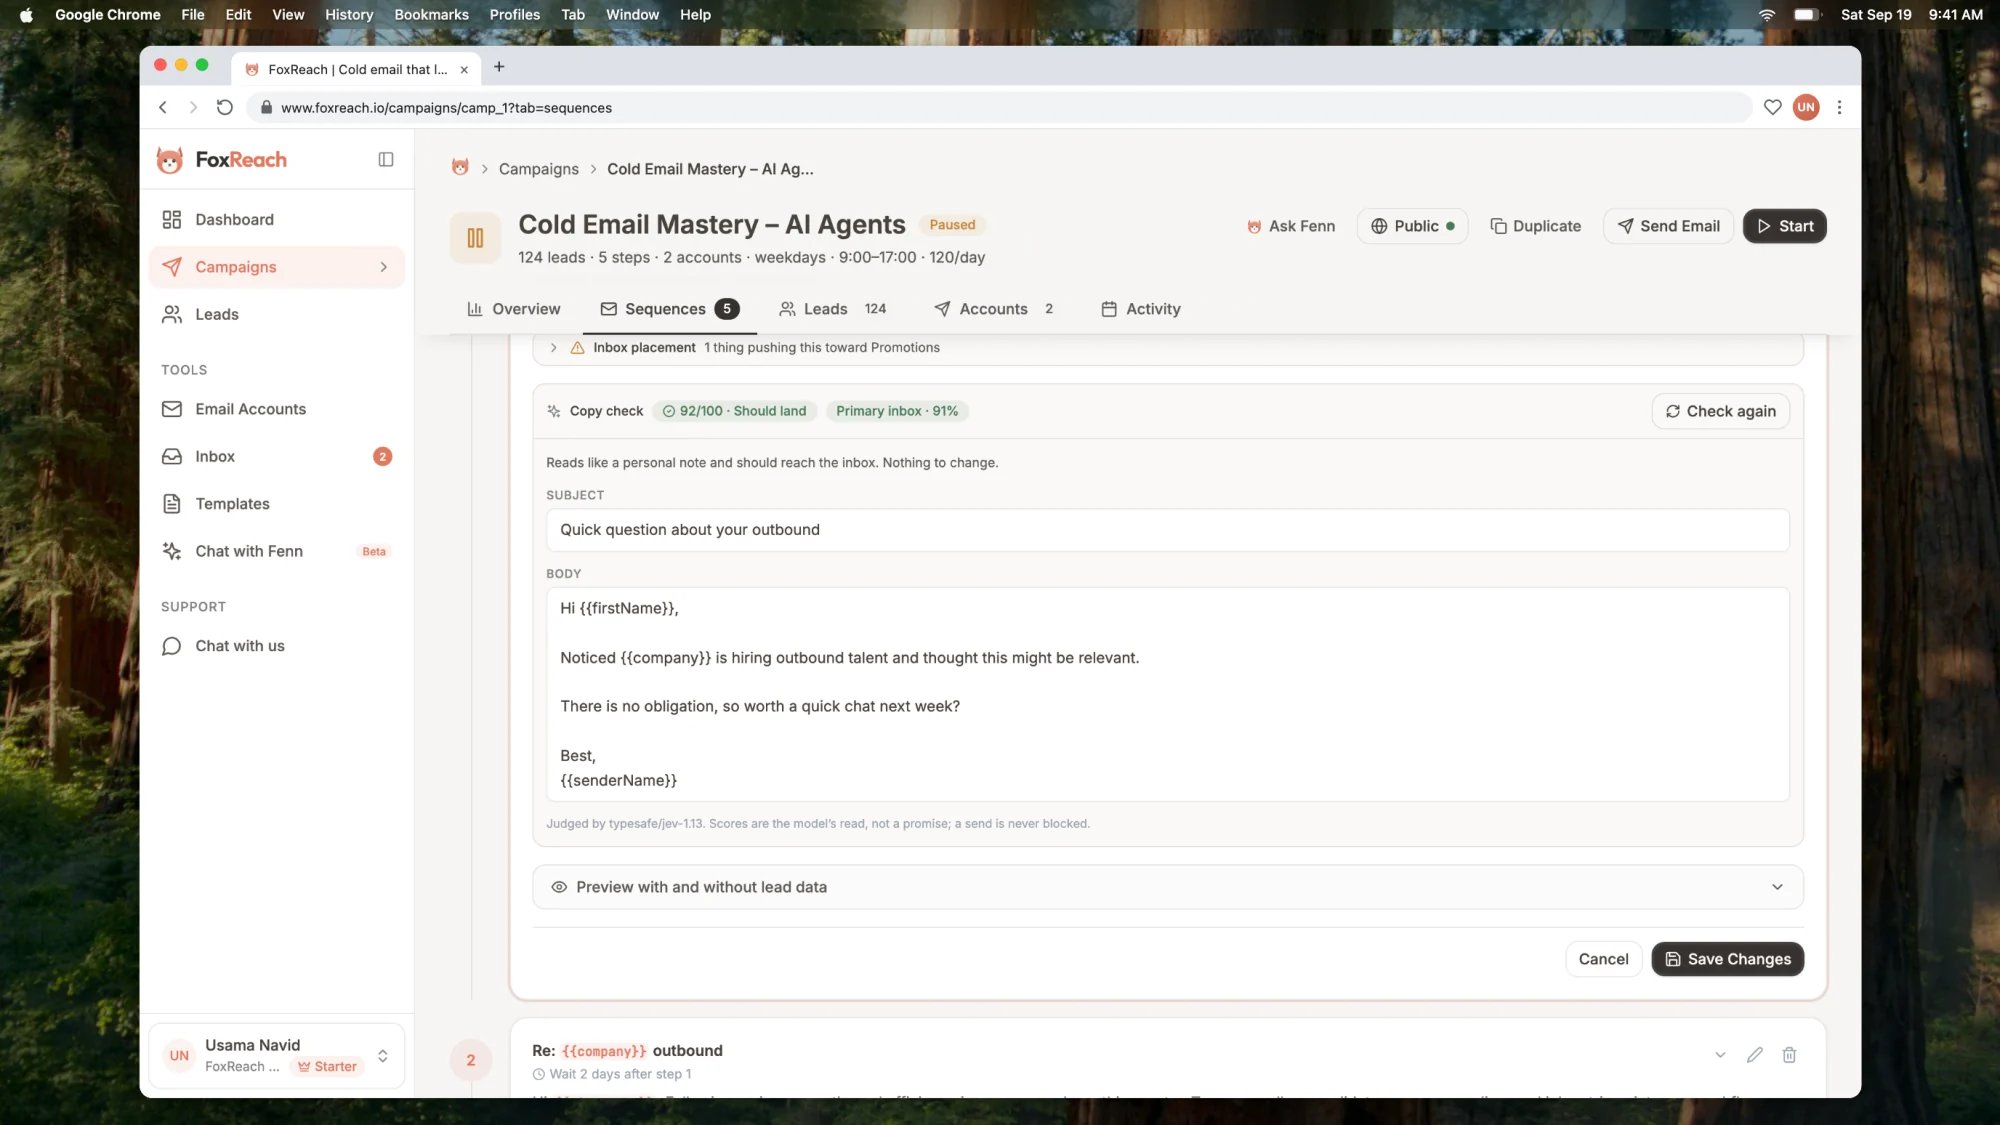
Task: Click the Starter plan badge
Action: tap(327, 1067)
